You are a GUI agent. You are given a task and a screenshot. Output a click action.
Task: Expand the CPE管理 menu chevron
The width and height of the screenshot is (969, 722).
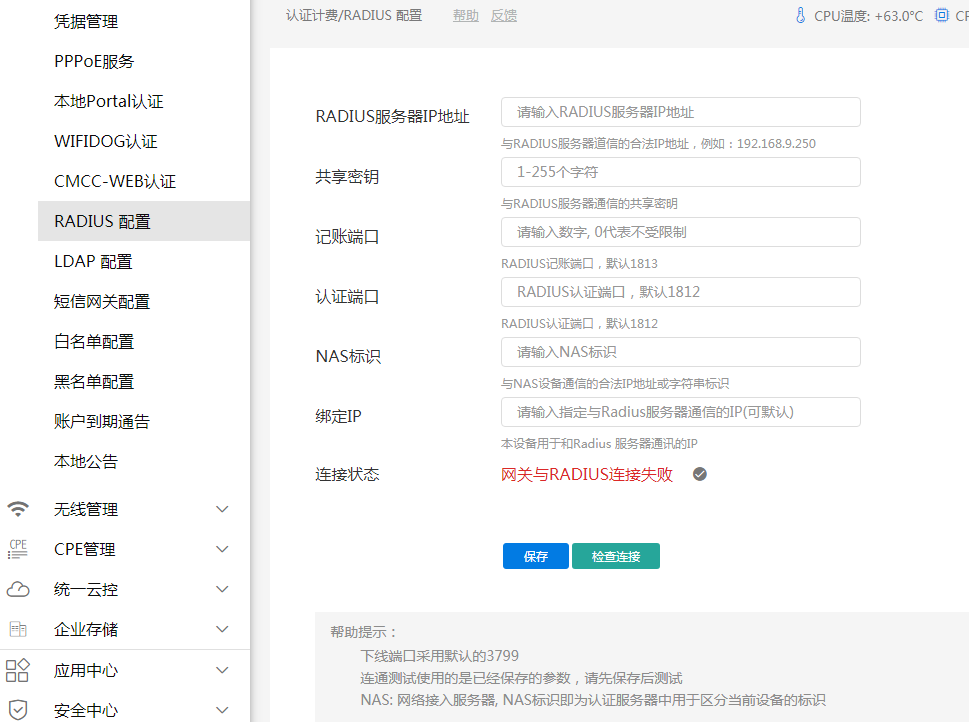pos(223,549)
